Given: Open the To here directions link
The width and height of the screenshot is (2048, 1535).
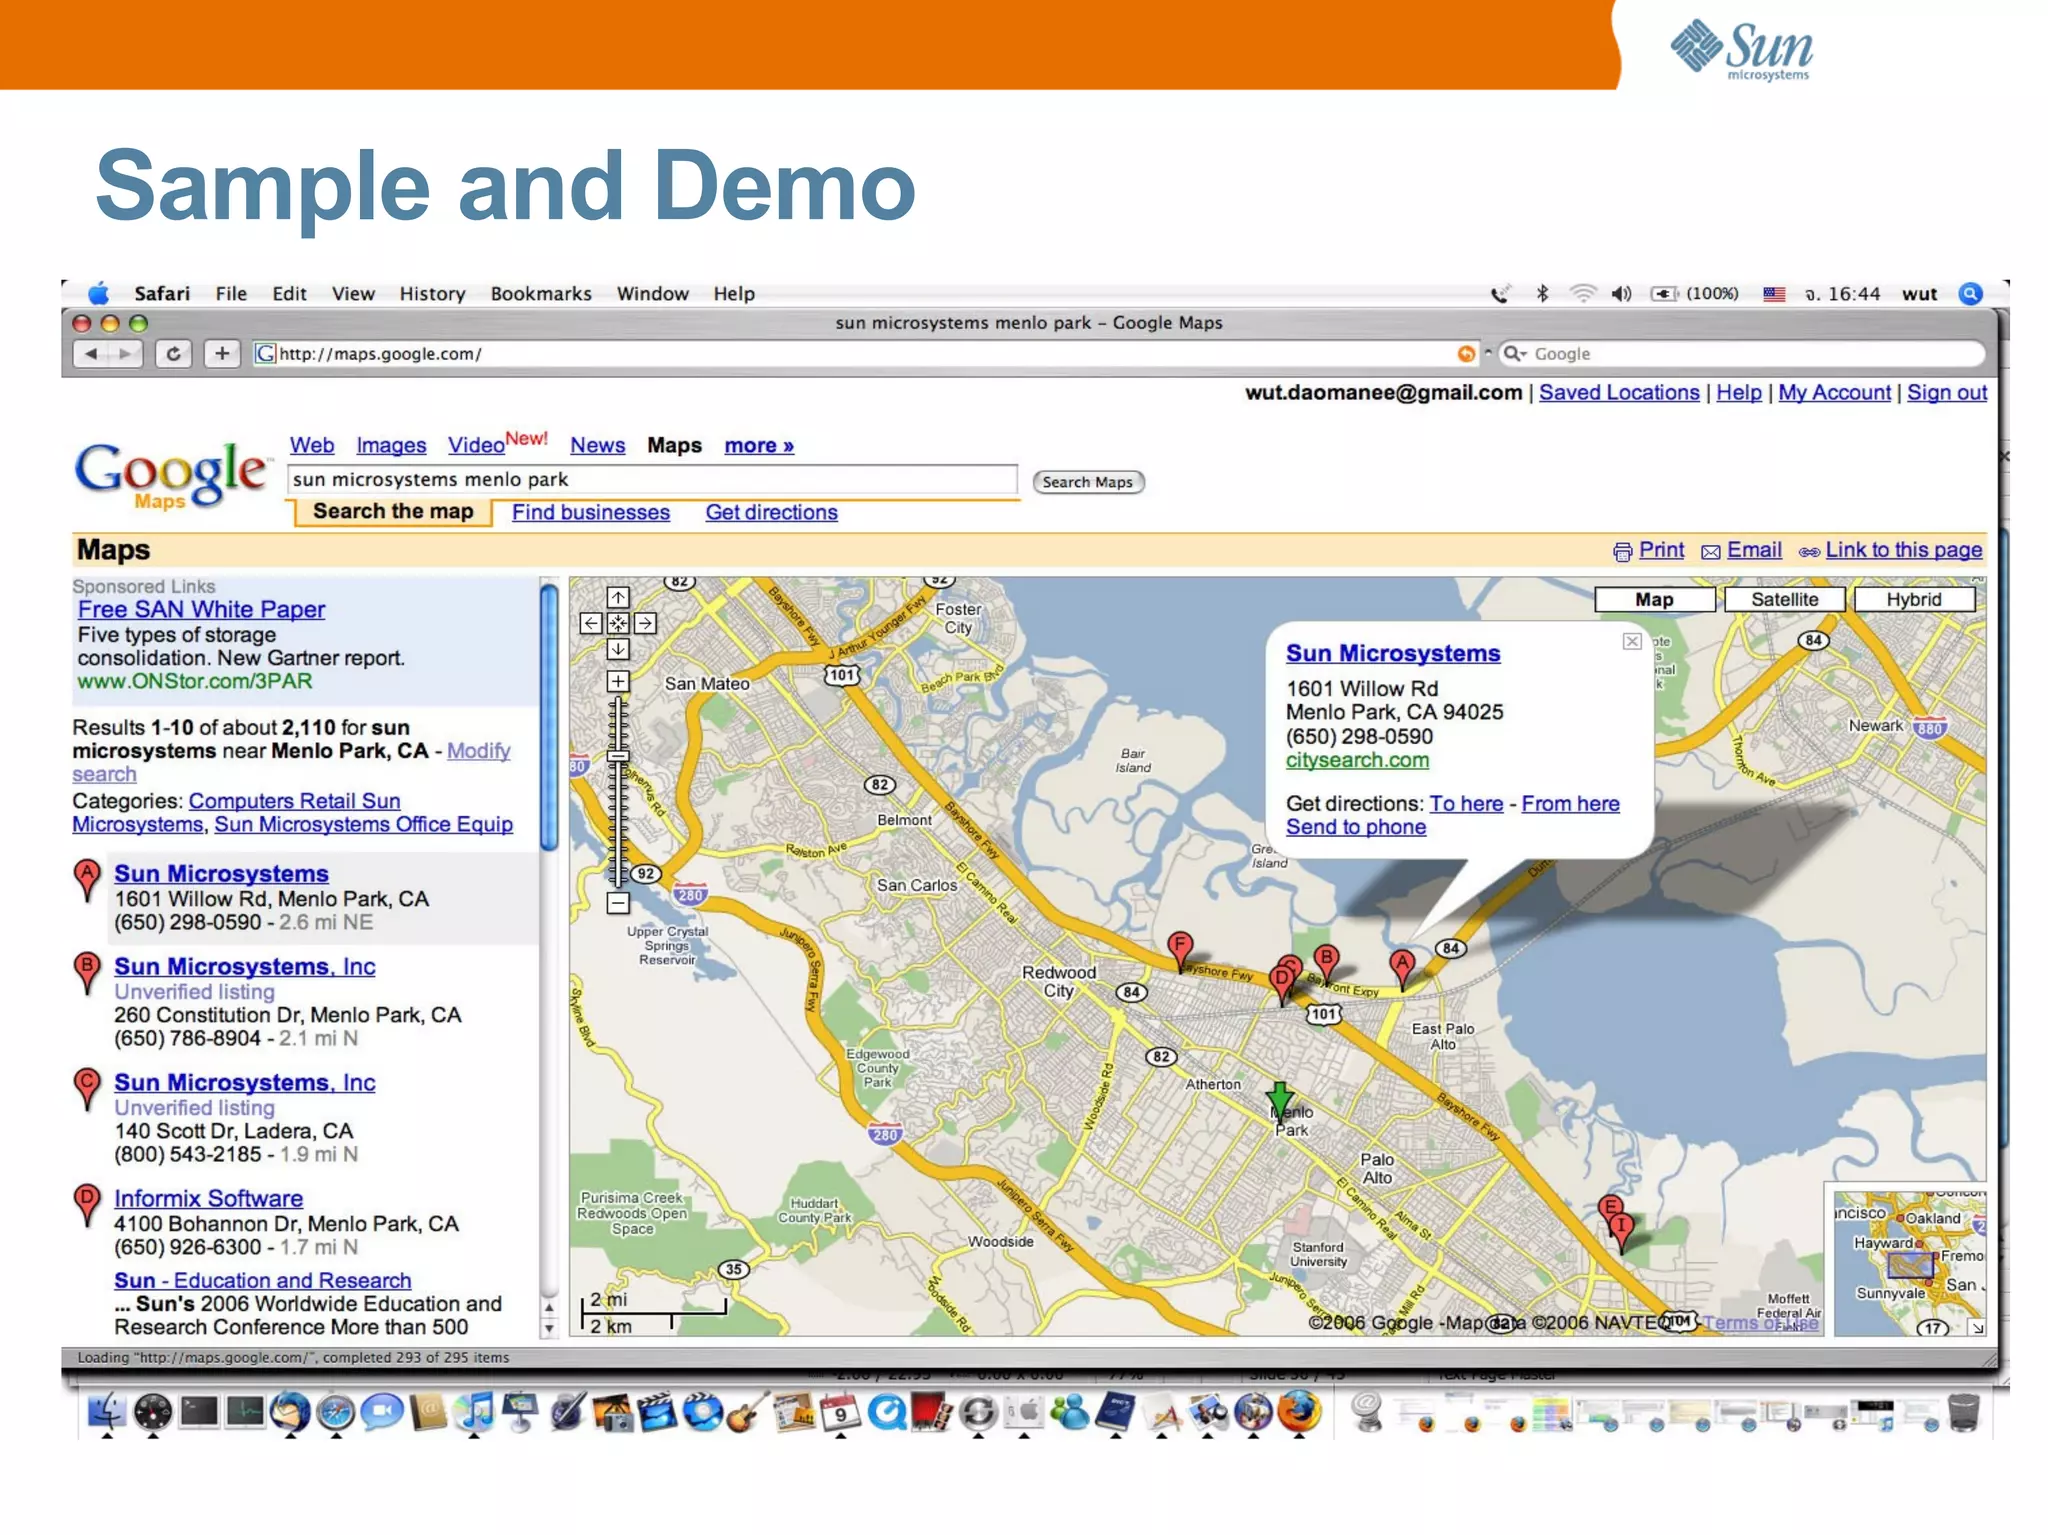Looking at the screenshot, I should click(x=1465, y=804).
